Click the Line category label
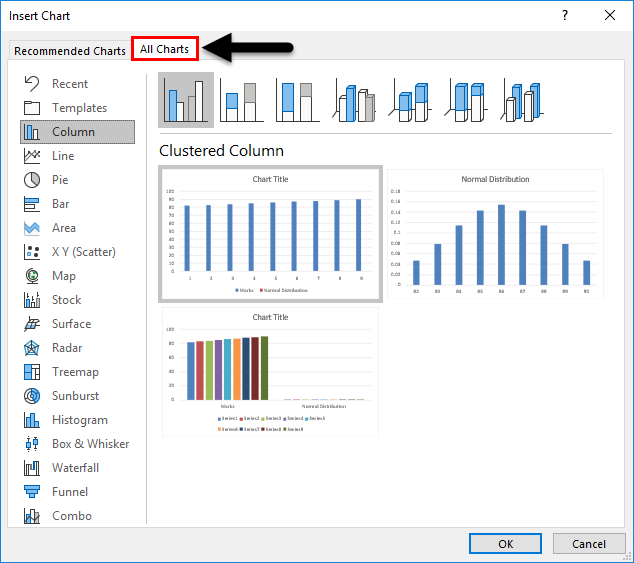This screenshot has height=563, width=634. [63, 156]
